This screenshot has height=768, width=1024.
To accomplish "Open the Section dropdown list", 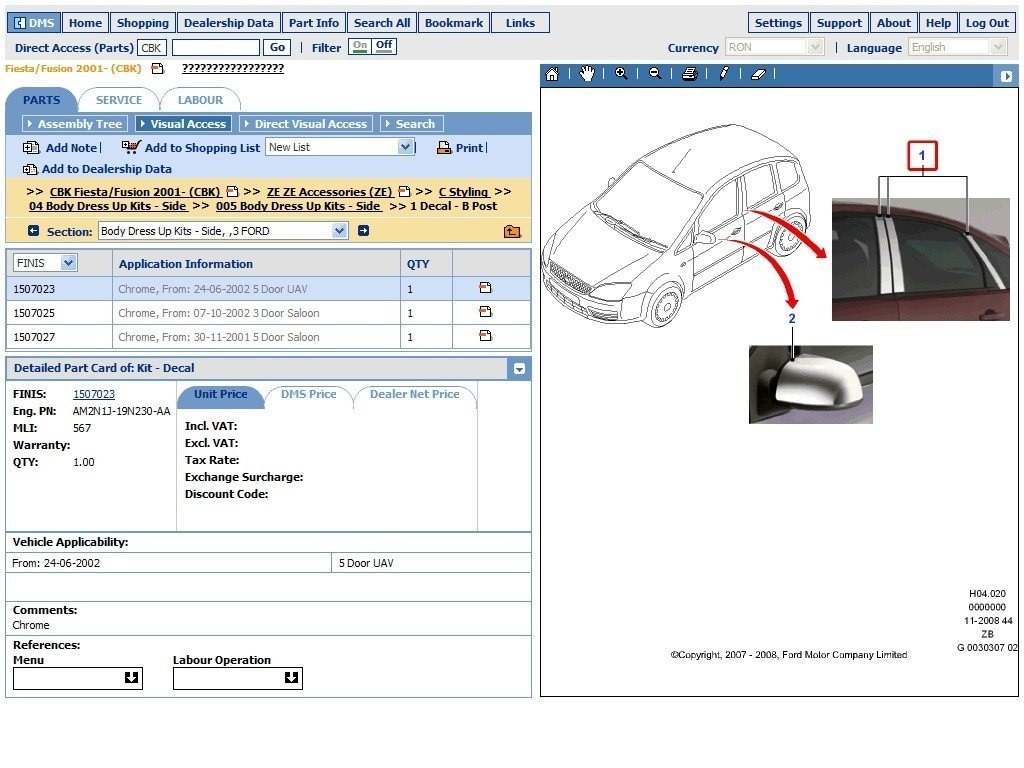I will click(x=339, y=231).
